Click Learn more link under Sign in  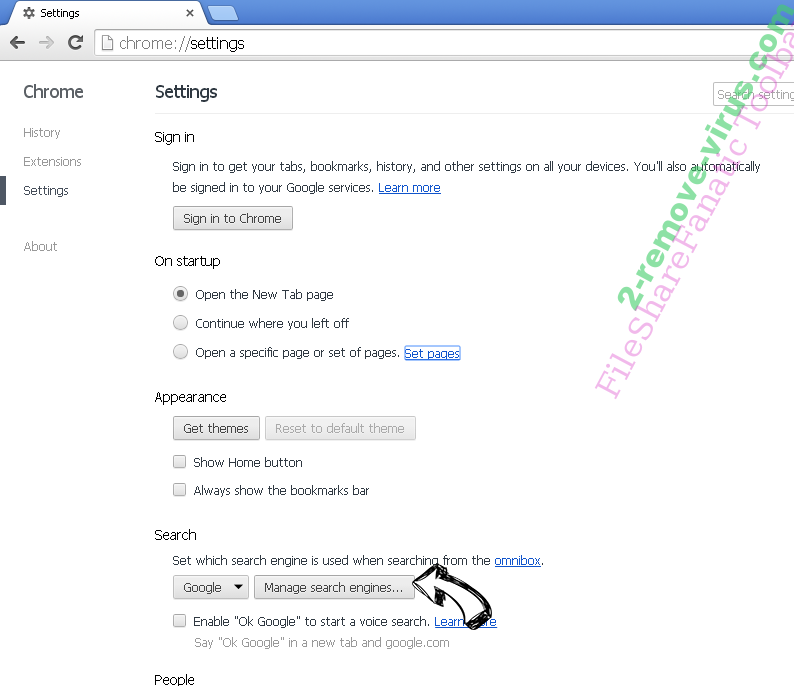click(409, 188)
